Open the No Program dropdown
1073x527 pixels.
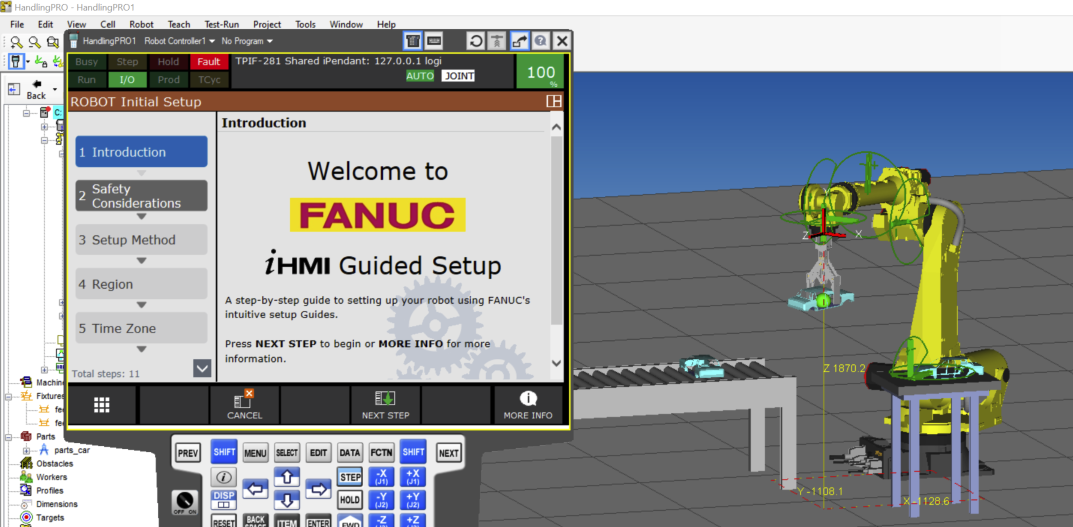247,41
